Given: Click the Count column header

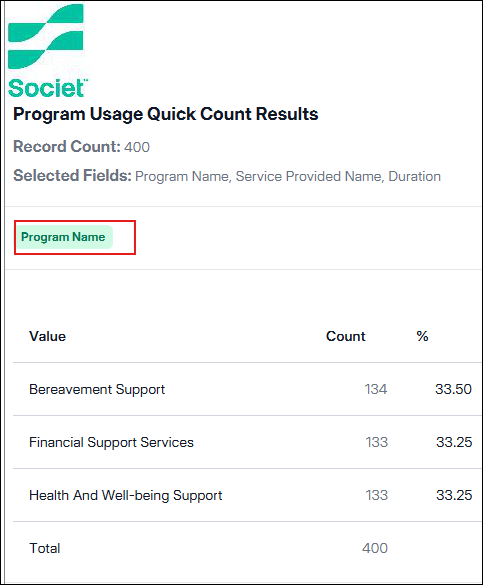Looking at the screenshot, I should coord(345,336).
